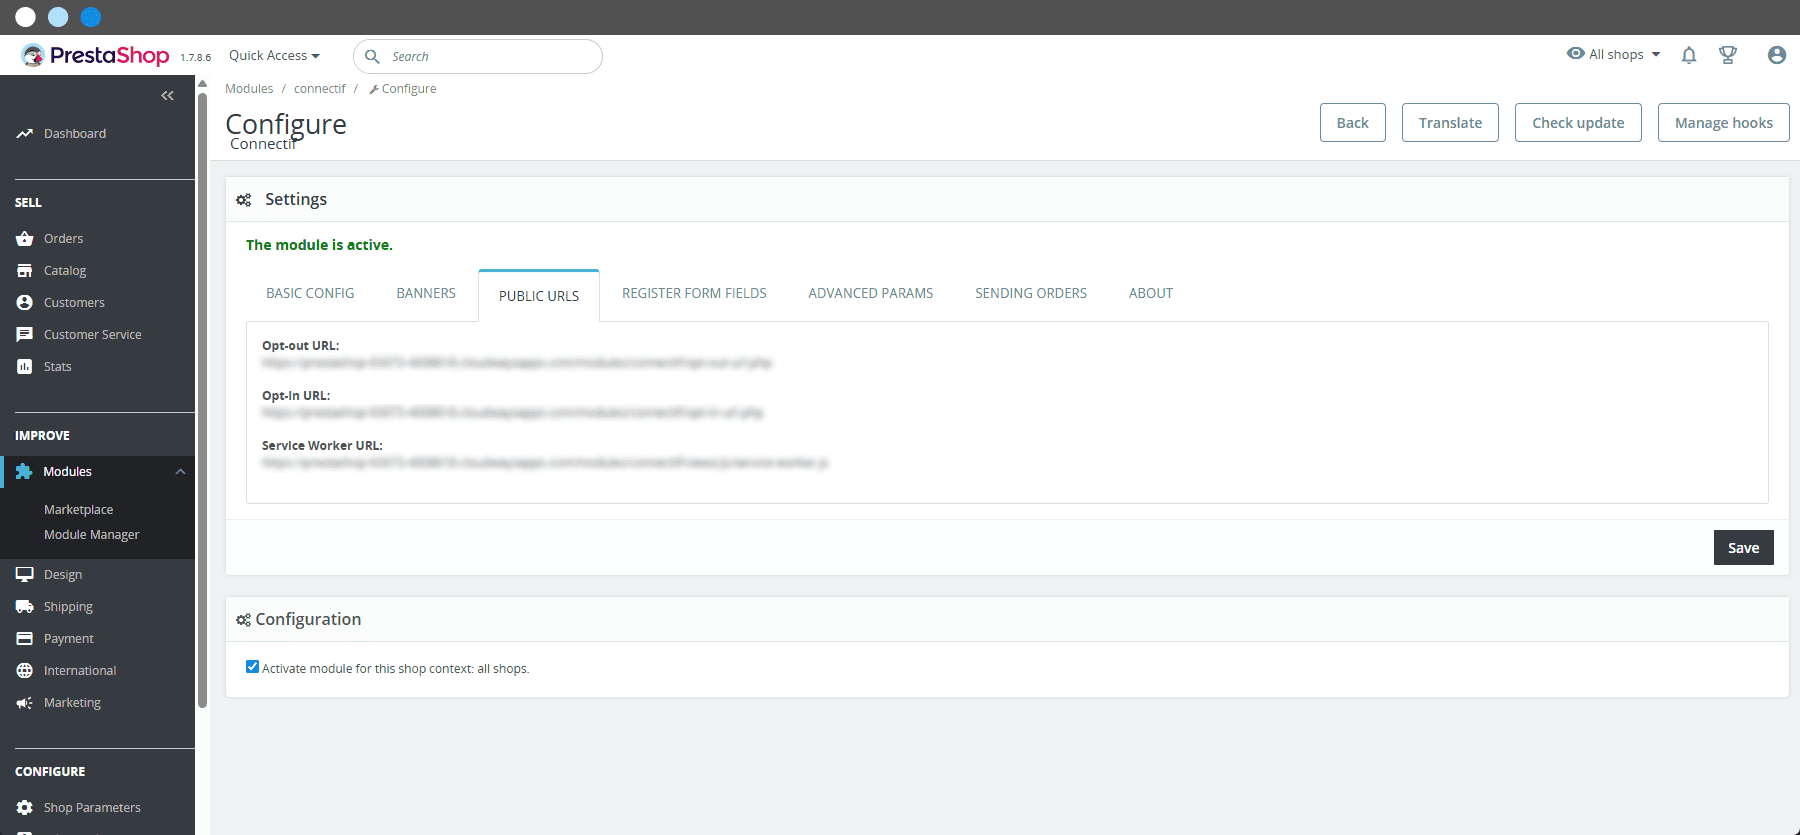Image resolution: width=1800 pixels, height=835 pixels.
Task: Click the Configure wrench breadcrumb icon
Action: coord(374,89)
